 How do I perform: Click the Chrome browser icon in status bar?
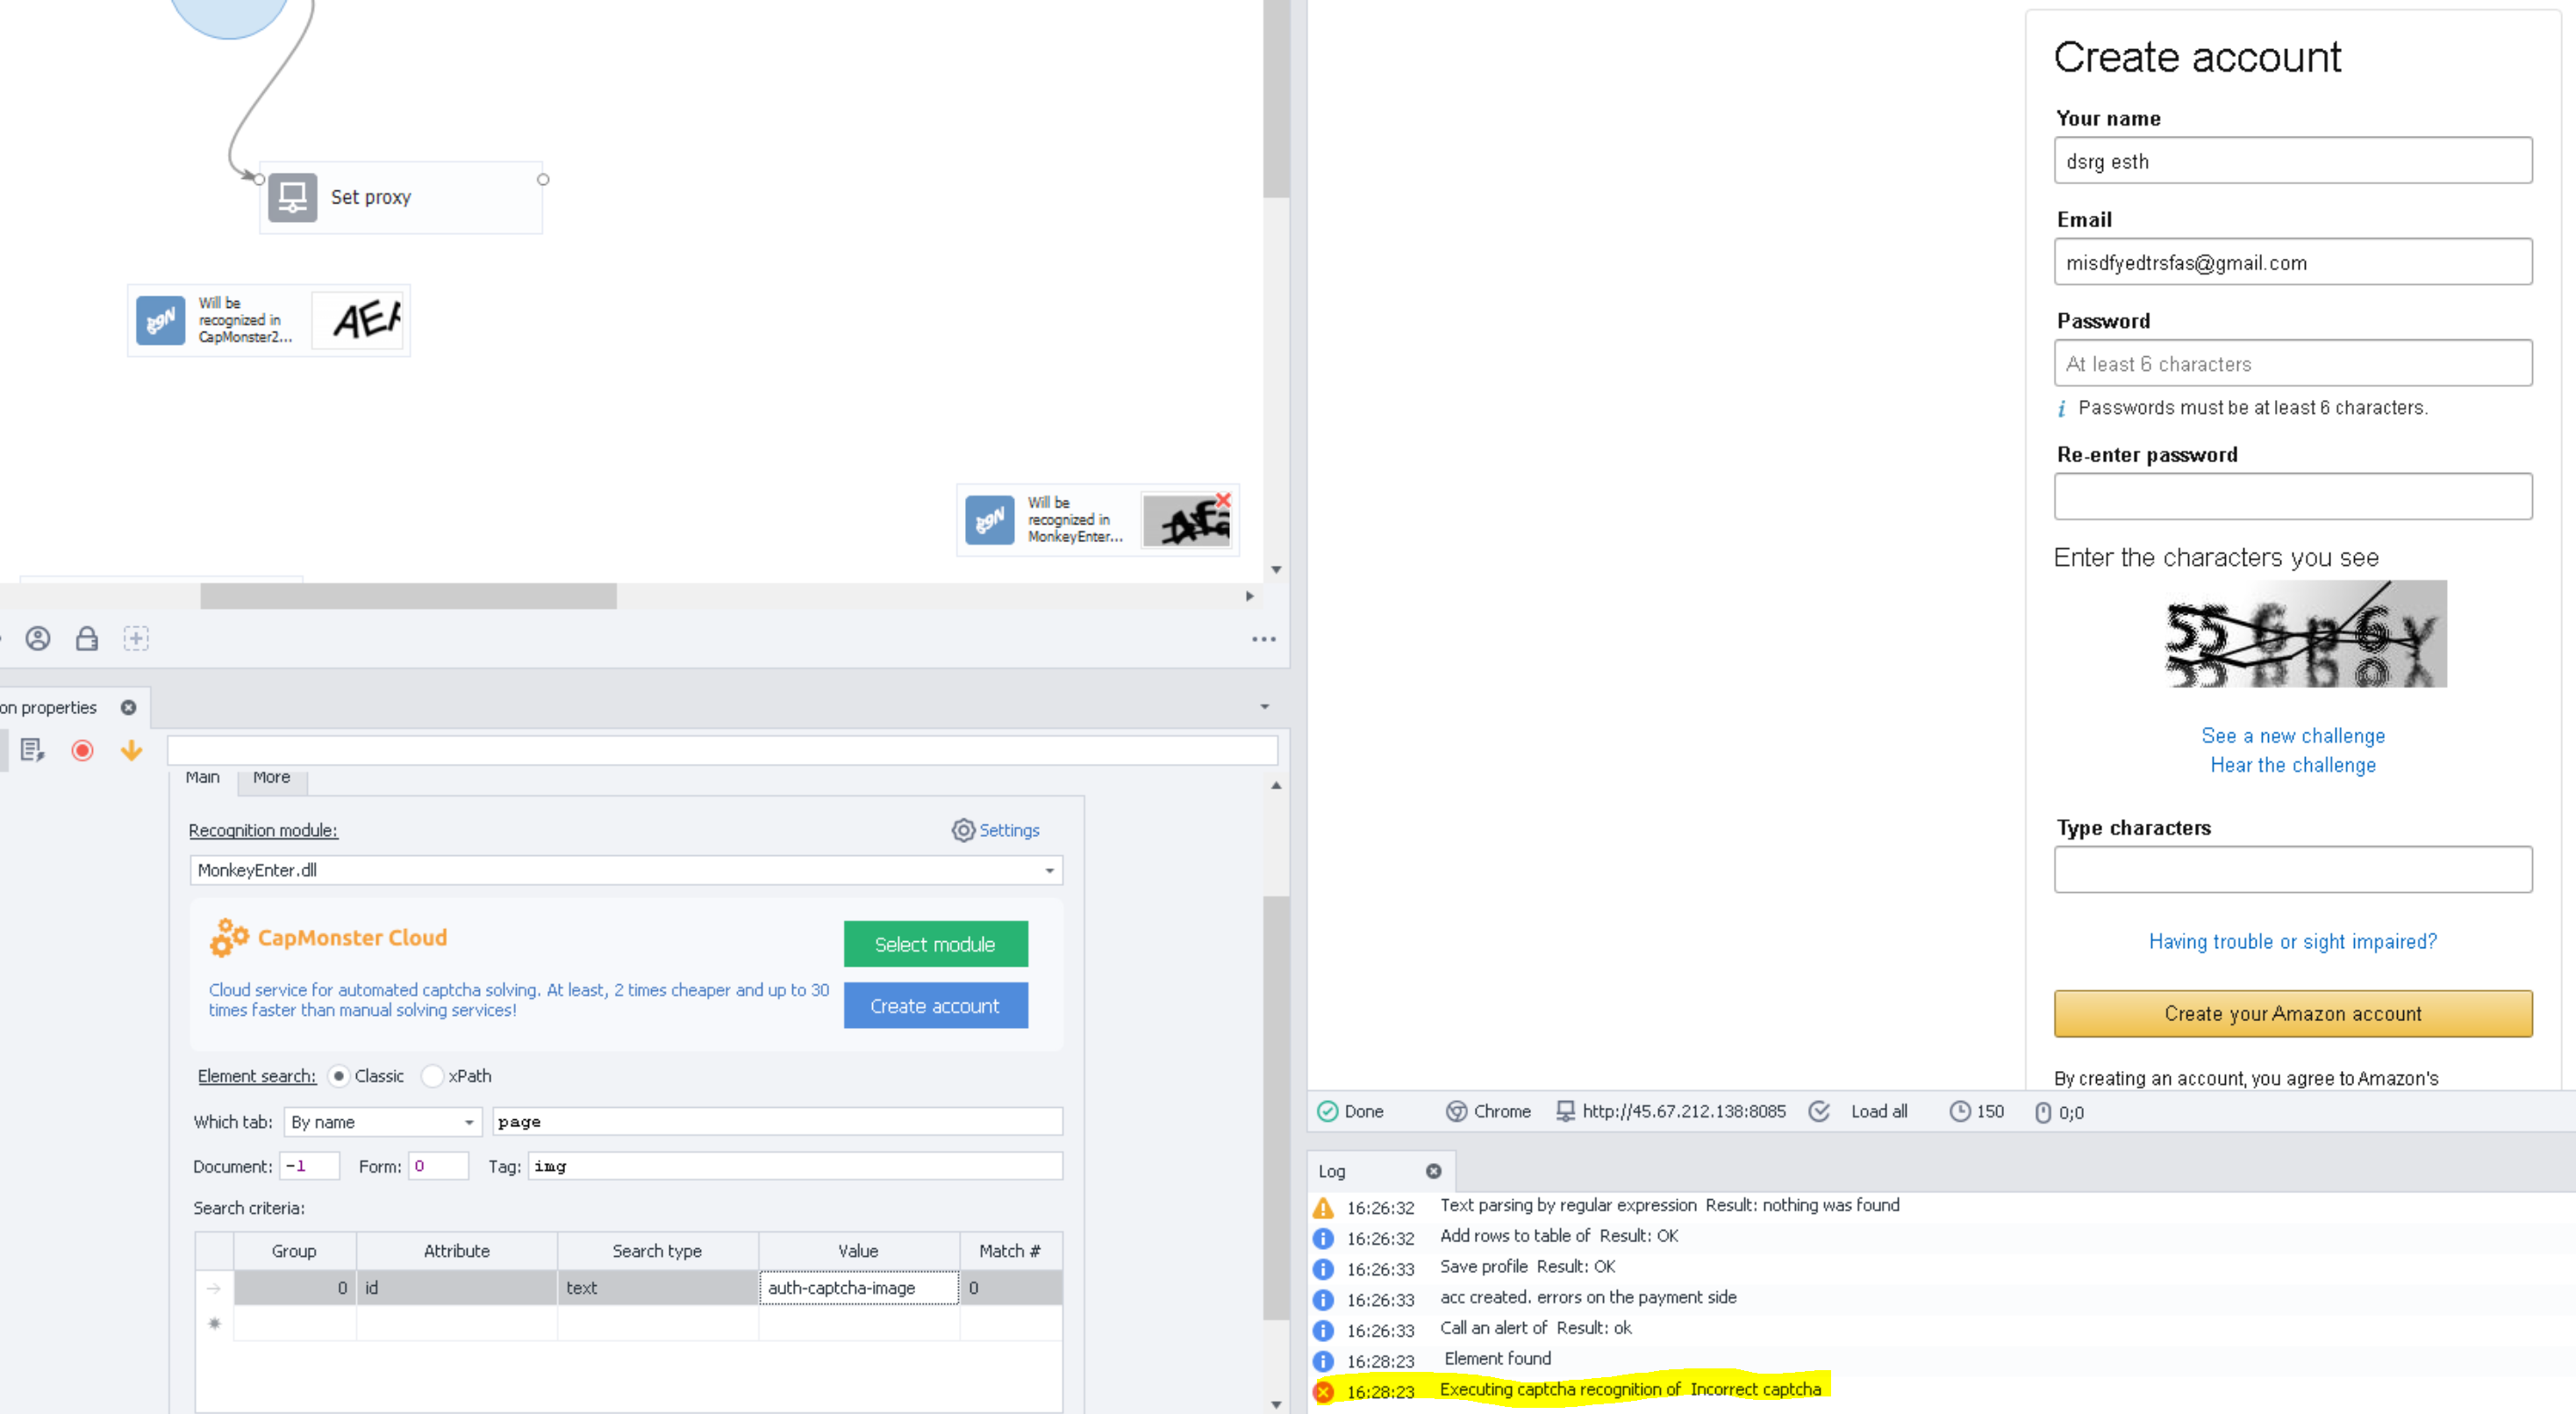pyautogui.click(x=1456, y=1111)
